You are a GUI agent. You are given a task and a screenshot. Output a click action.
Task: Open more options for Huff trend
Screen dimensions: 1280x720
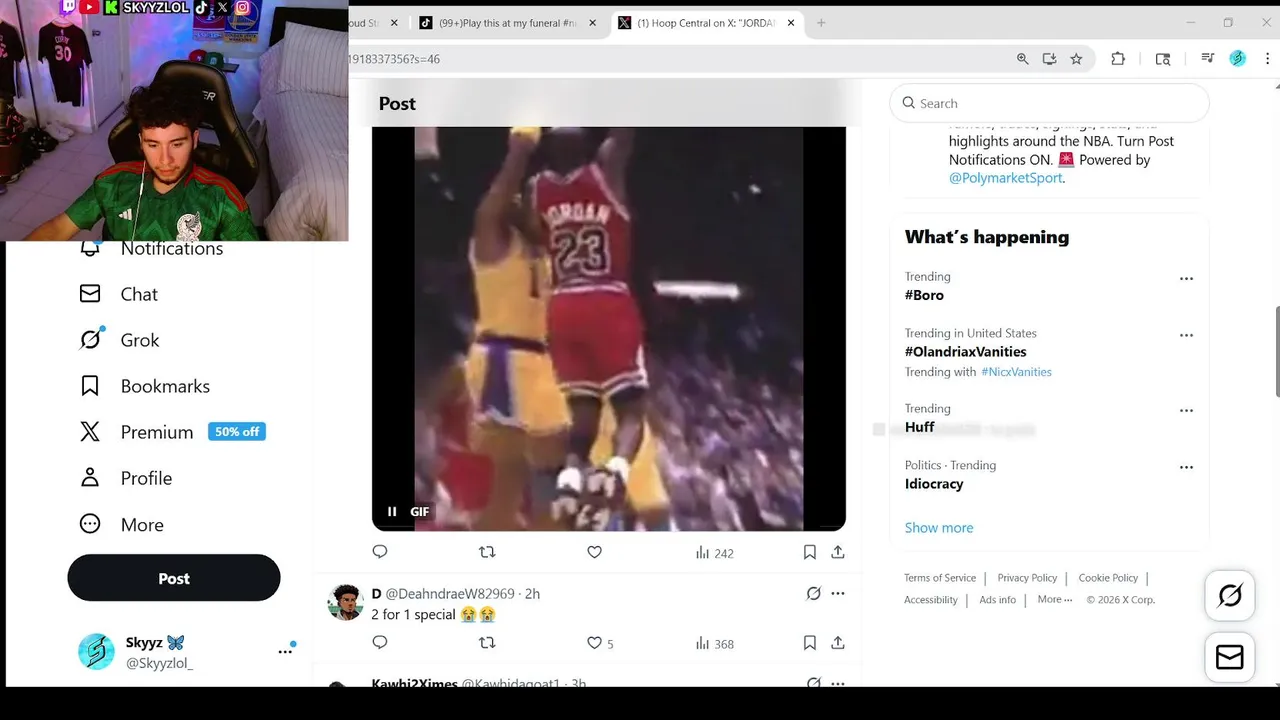(1186, 411)
